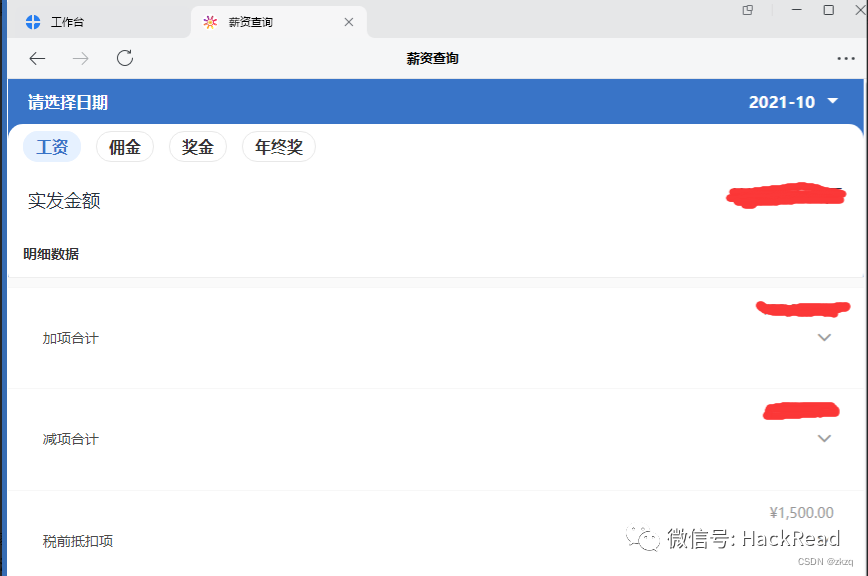The height and width of the screenshot is (576, 868).
Task: Select the 薪资查询 tab
Action: tap(278, 22)
